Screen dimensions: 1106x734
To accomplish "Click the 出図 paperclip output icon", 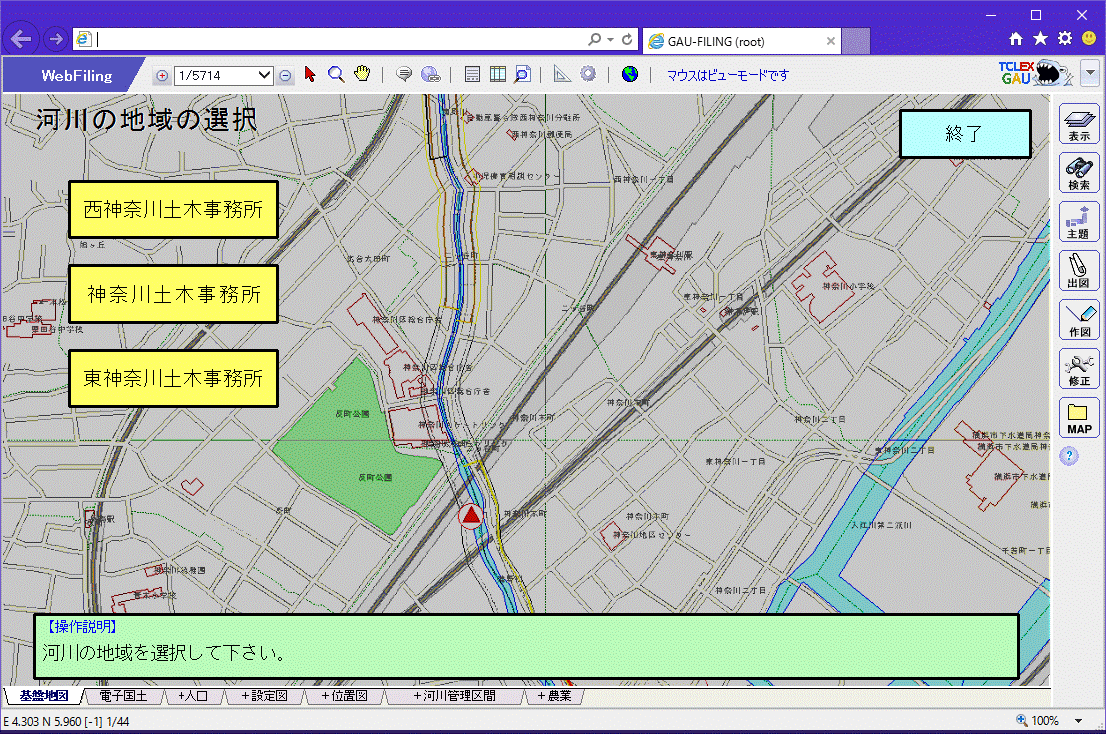I will 1079,270.
